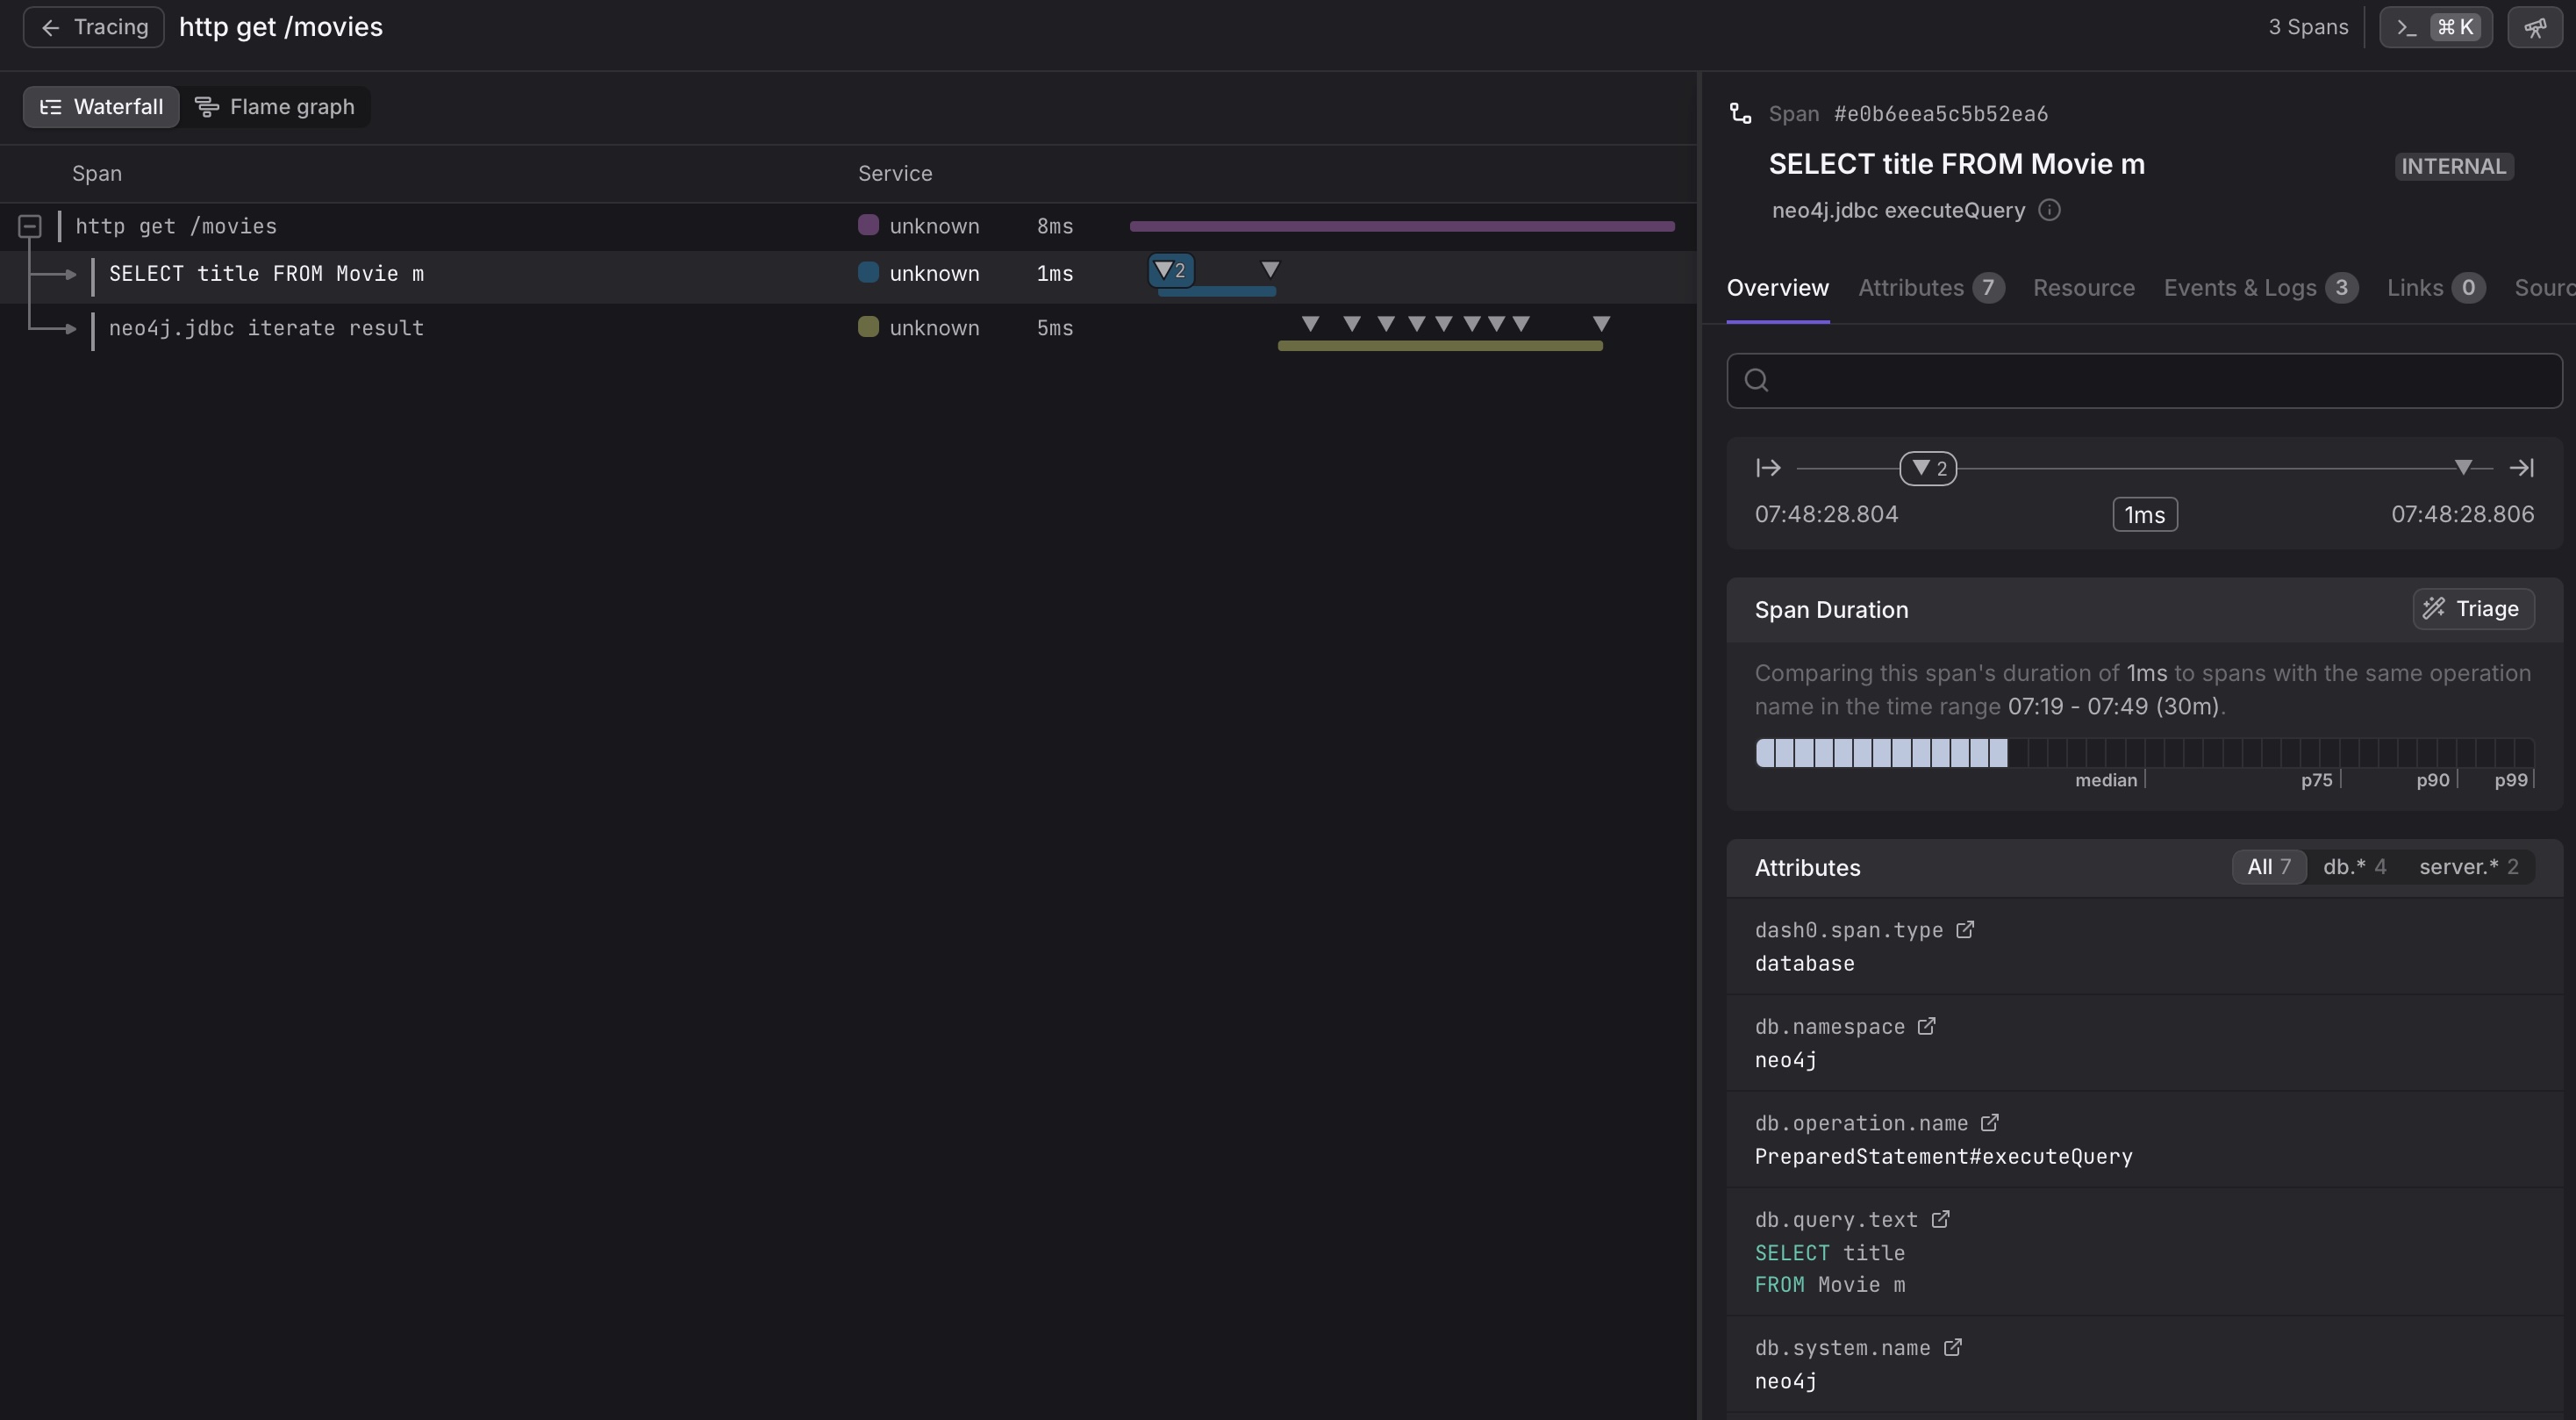2576x1420 pixels.
Task: Filter attributes by server.* only
Action: [x=2467, y=867]
